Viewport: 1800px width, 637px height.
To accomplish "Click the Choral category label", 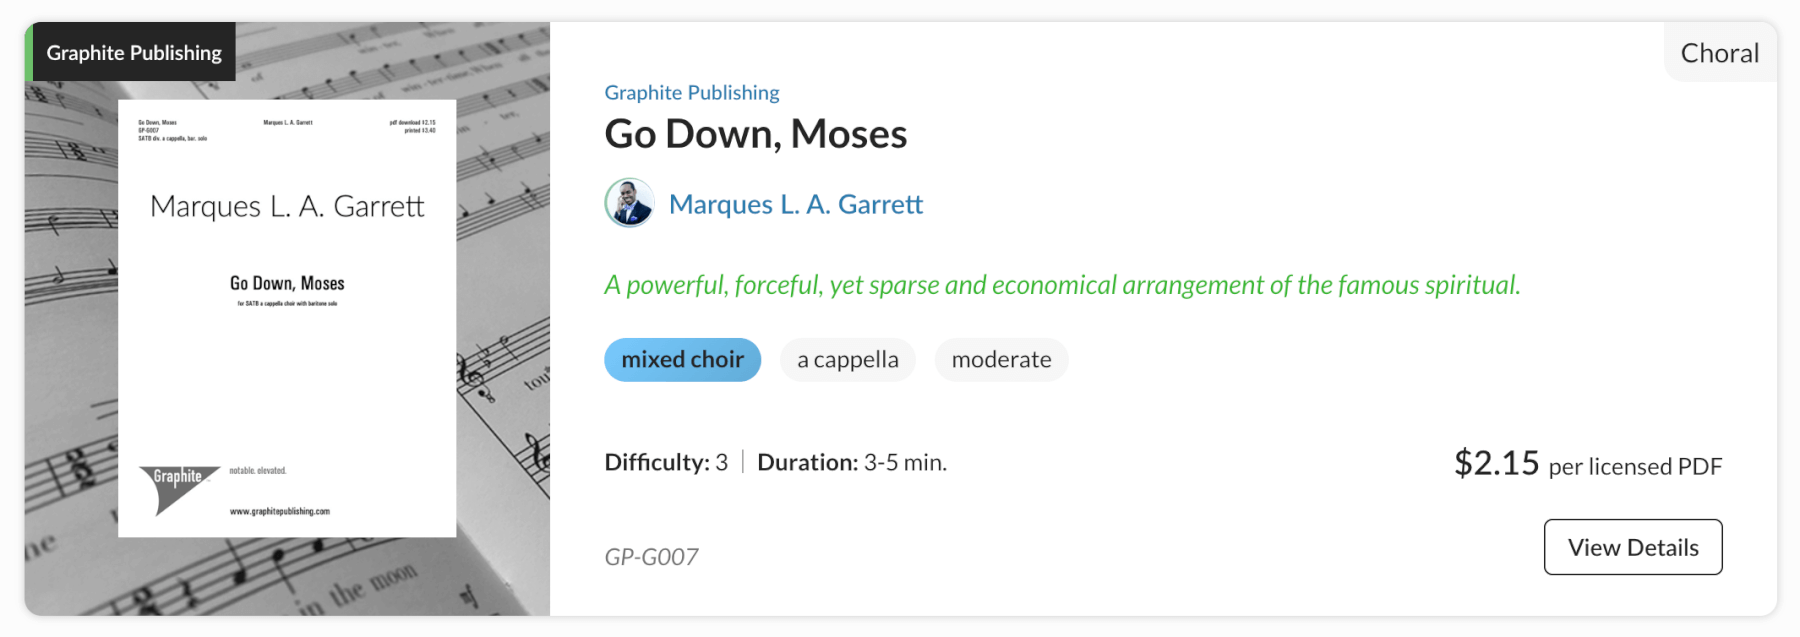I will [1719, 53].
